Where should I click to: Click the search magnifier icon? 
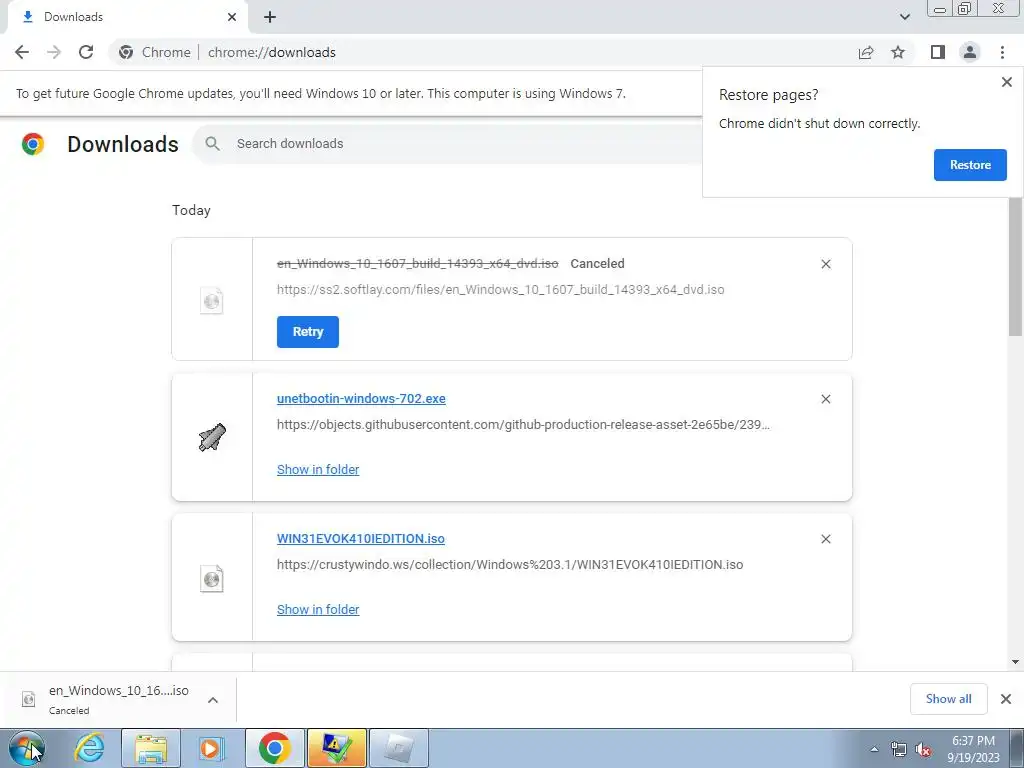[212, 144]
